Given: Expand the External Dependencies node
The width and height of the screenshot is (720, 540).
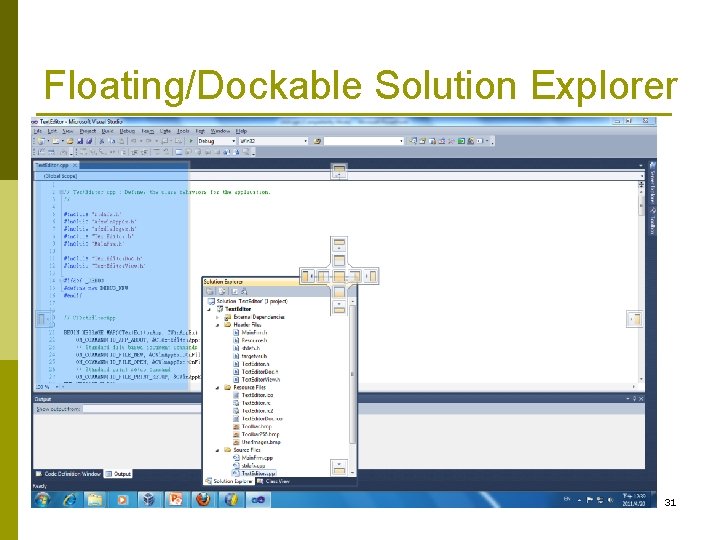Looking at the screenshot, I should (x=218, y=317).
